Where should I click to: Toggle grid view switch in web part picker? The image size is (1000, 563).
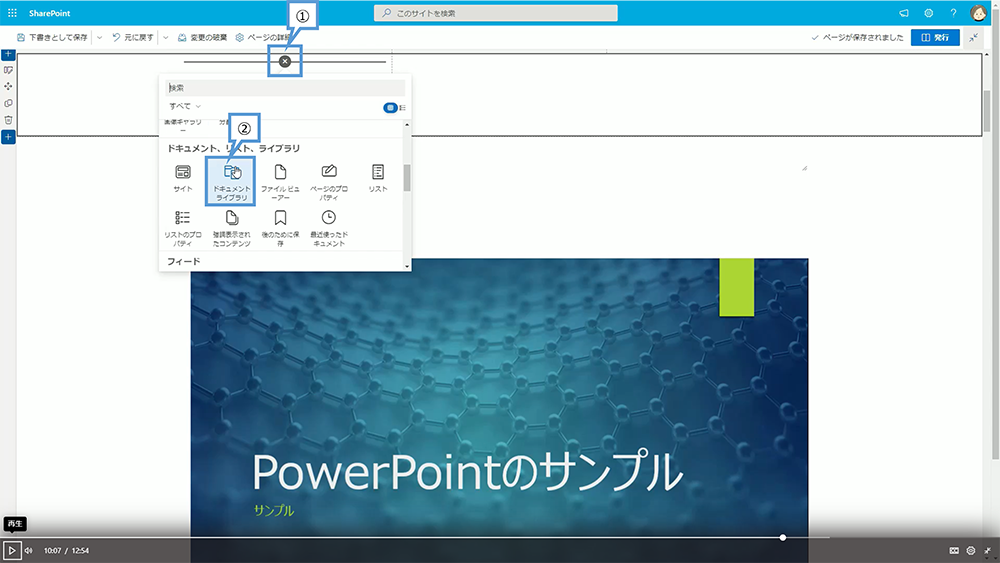pos(390,108)
